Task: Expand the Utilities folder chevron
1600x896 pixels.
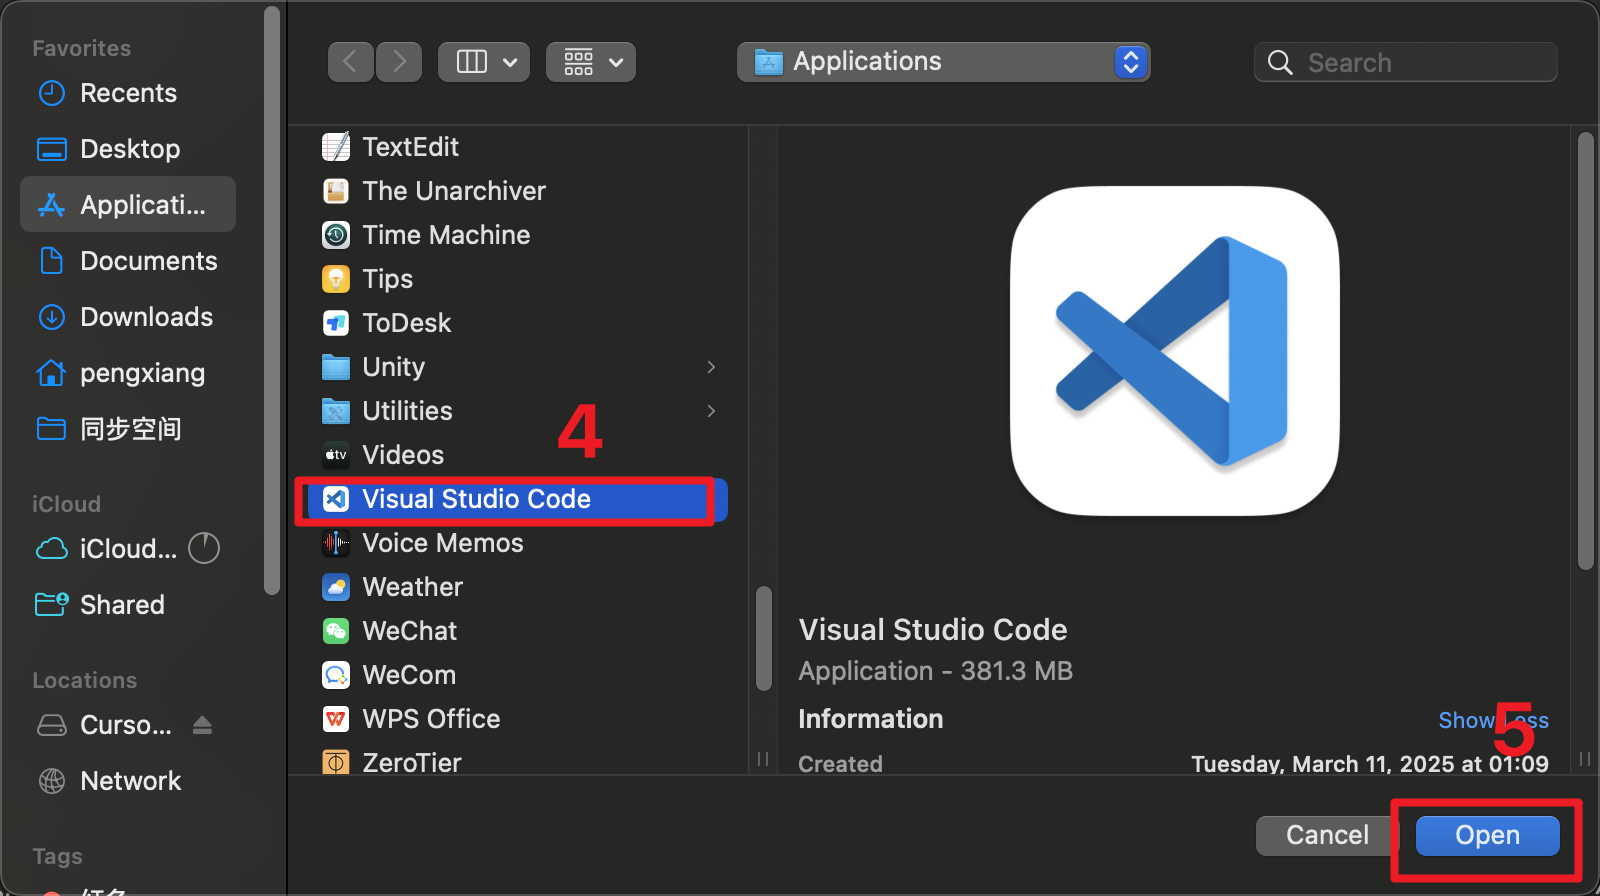Action: click(x=711, y=411)
